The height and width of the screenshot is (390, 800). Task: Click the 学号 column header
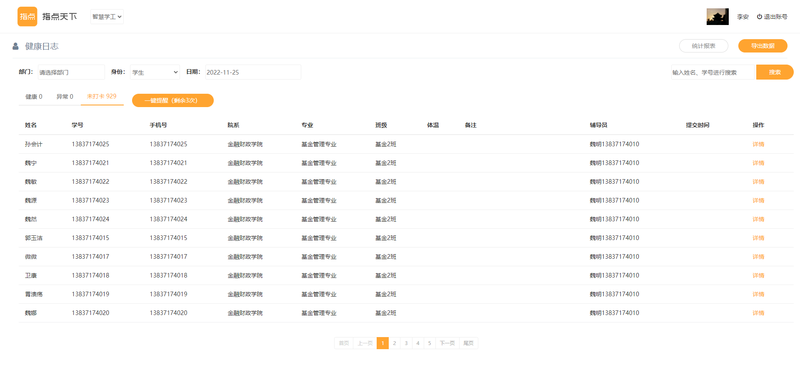coord(78,125)
